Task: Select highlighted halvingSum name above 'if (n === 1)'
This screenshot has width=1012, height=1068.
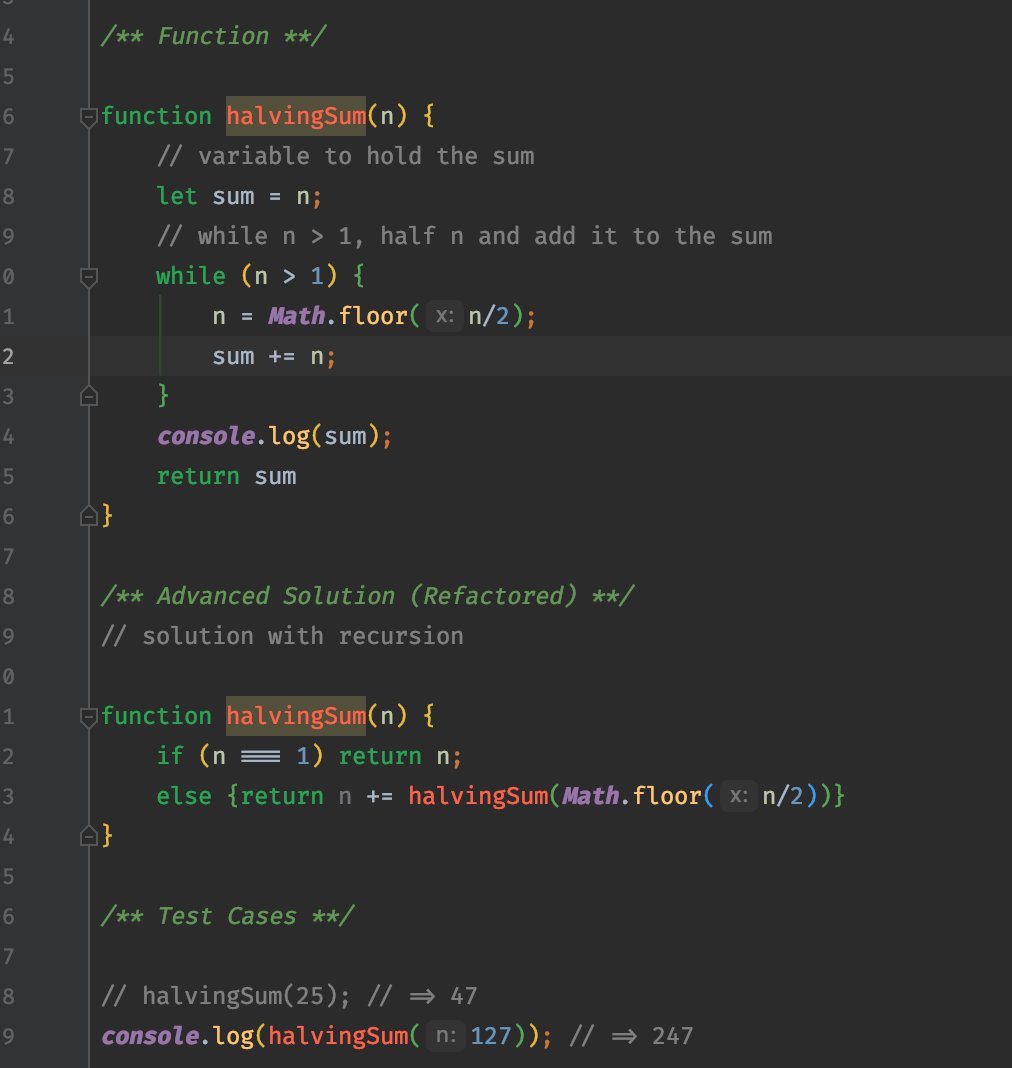Action: coord(296,716)
